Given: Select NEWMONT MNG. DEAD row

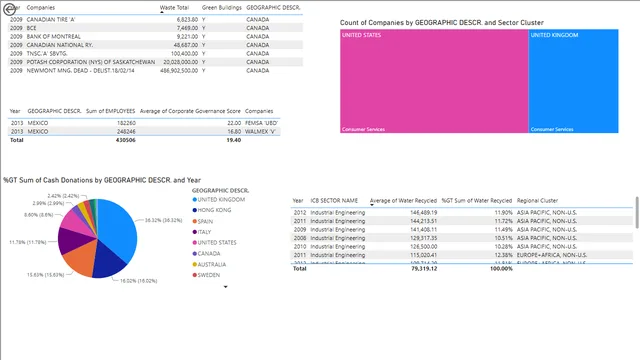Looking at the screenshot, I should tap(156, 71).
